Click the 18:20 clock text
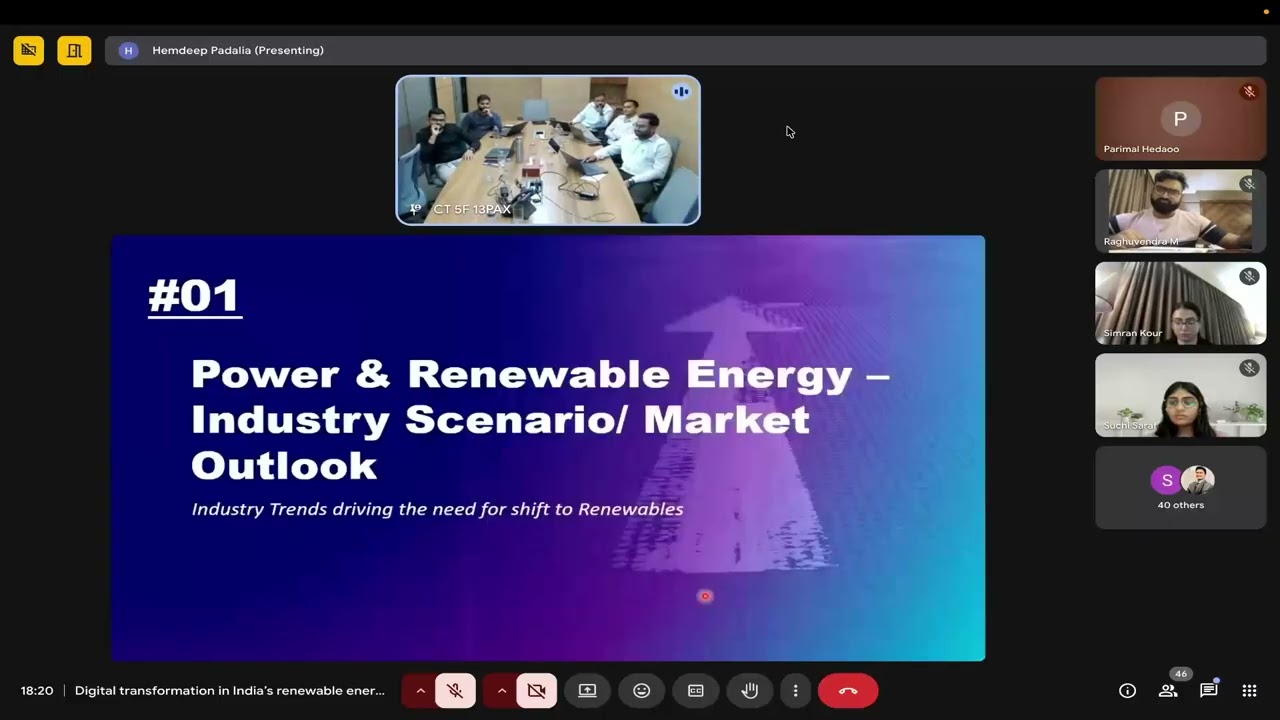The width and height of the screenshot is (1280, 720). click(37, 691)
